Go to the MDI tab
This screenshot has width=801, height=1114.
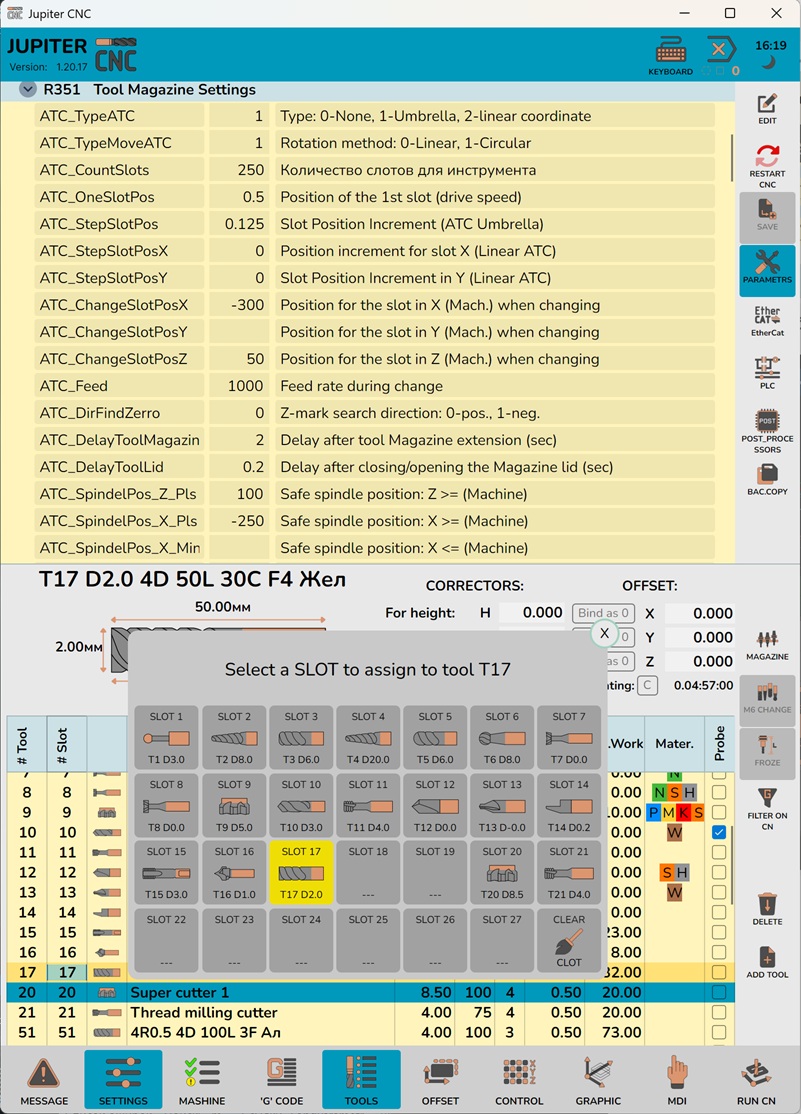click(678, 1079)
